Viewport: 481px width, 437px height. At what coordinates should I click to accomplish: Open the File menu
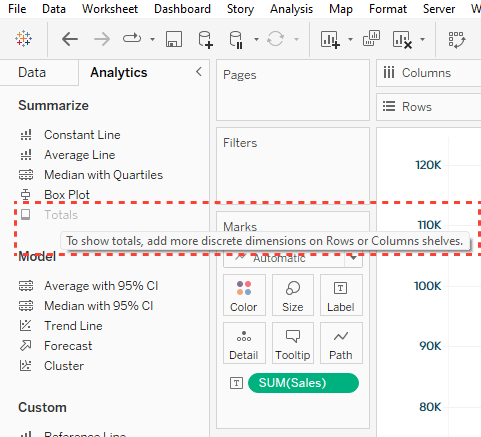click(x=17, y=9)
